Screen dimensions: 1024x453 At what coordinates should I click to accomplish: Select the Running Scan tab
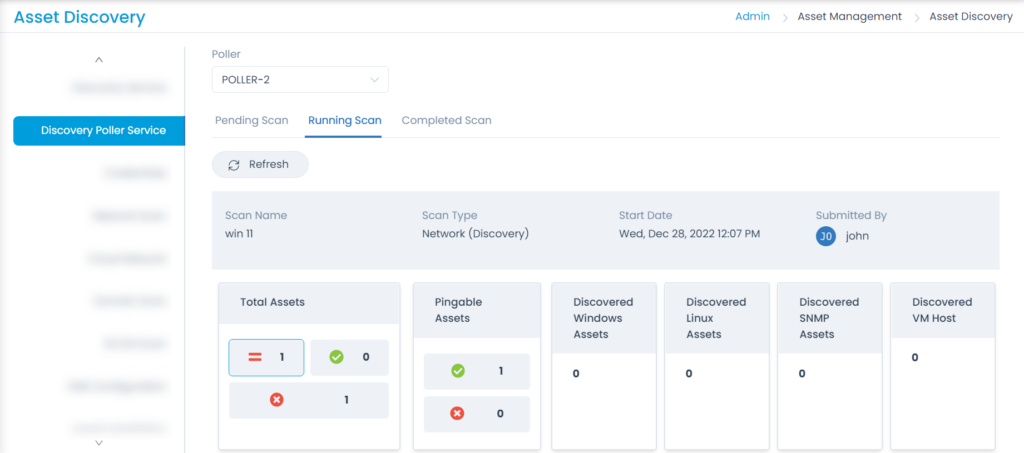345,120
